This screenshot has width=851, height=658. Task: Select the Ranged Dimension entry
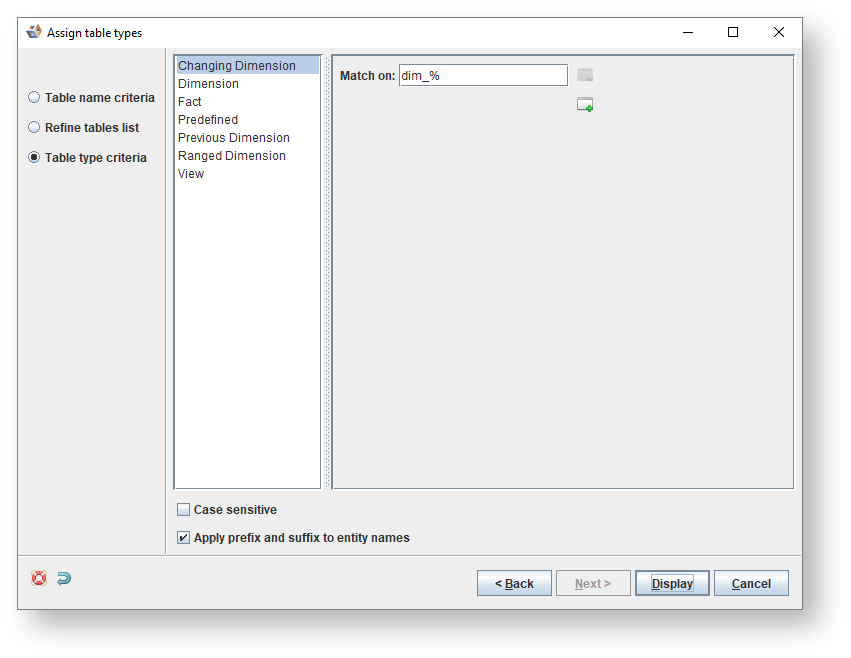[x=231, y=155]
